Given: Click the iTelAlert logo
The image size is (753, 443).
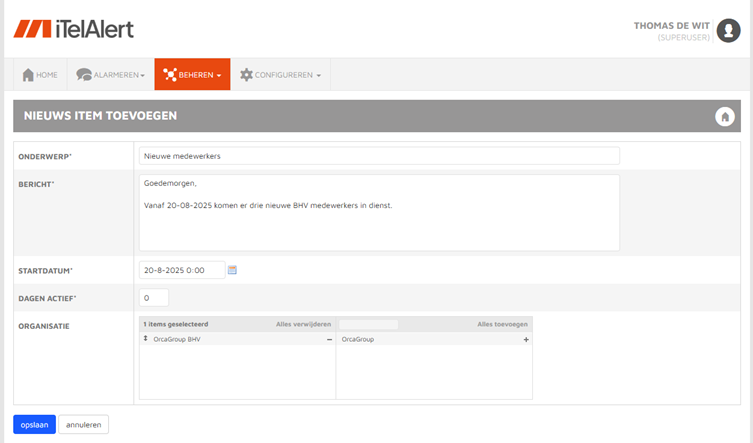Looking at the screenshot, I should pos(73,29).
